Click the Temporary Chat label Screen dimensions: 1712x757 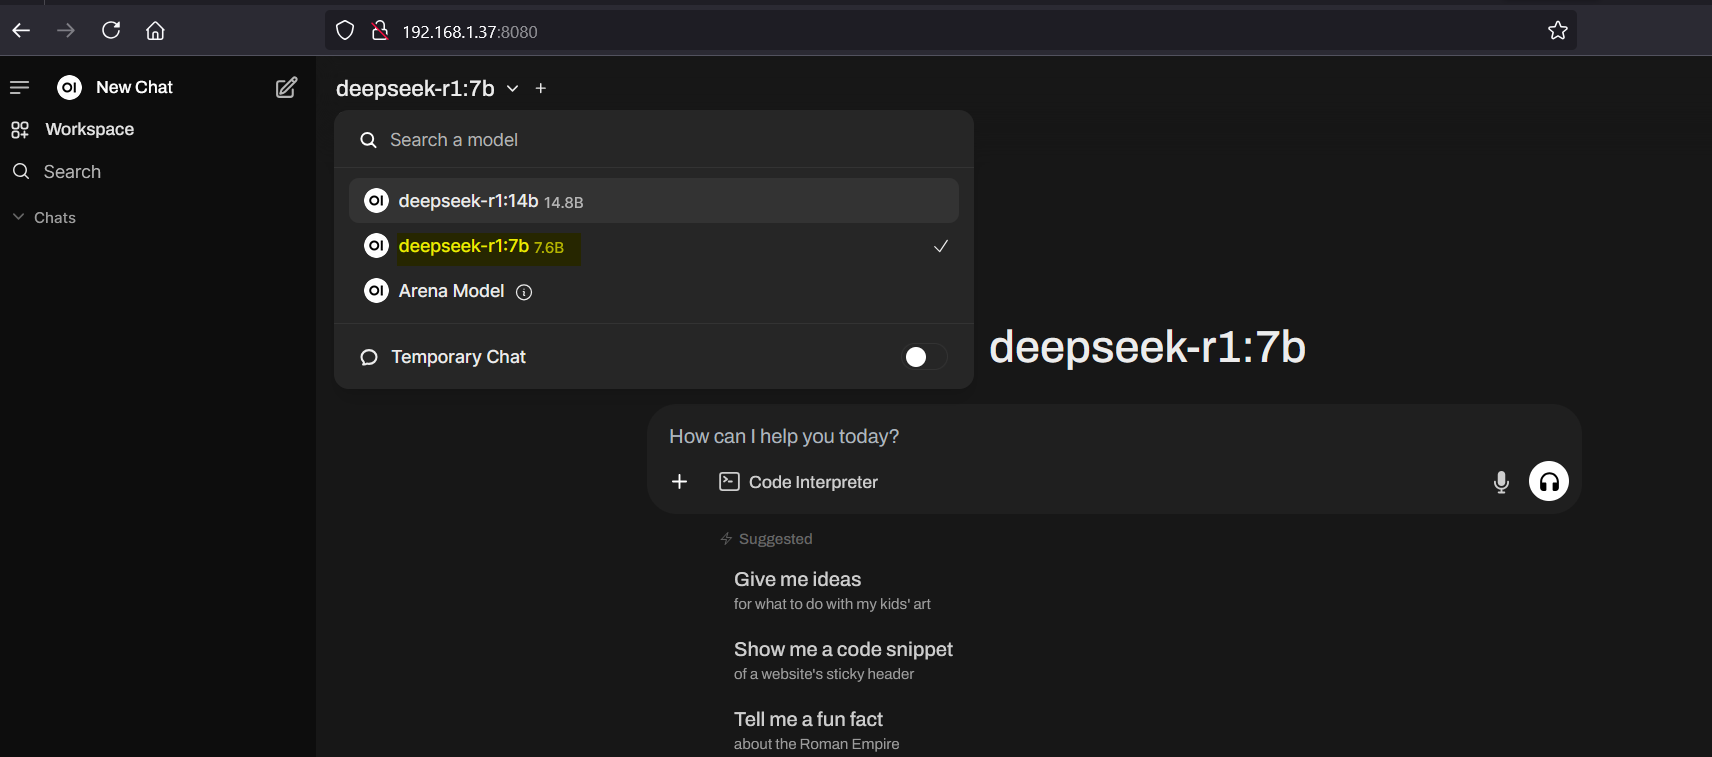tap(458, 357)
